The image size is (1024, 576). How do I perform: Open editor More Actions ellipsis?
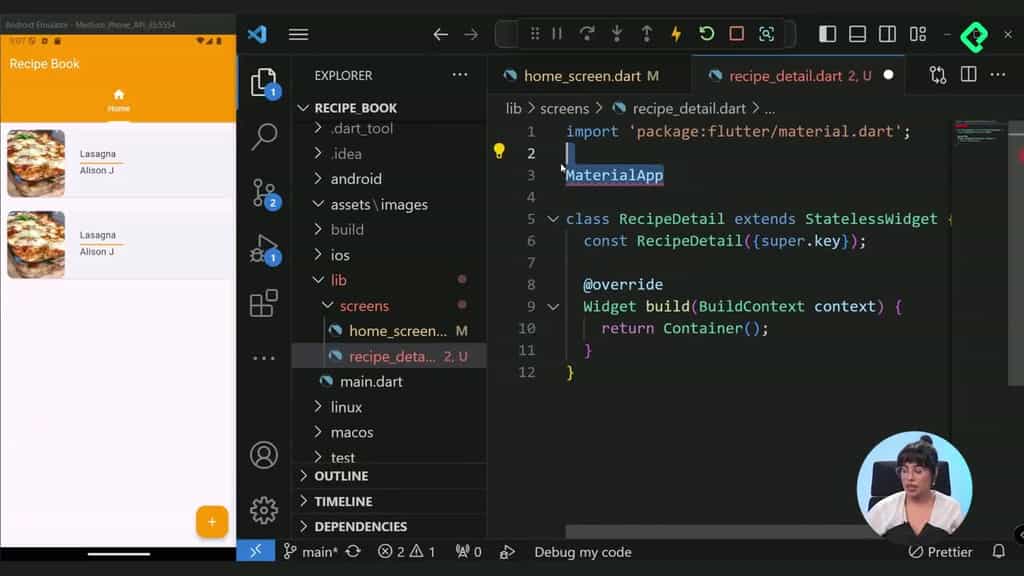point(998,75)
